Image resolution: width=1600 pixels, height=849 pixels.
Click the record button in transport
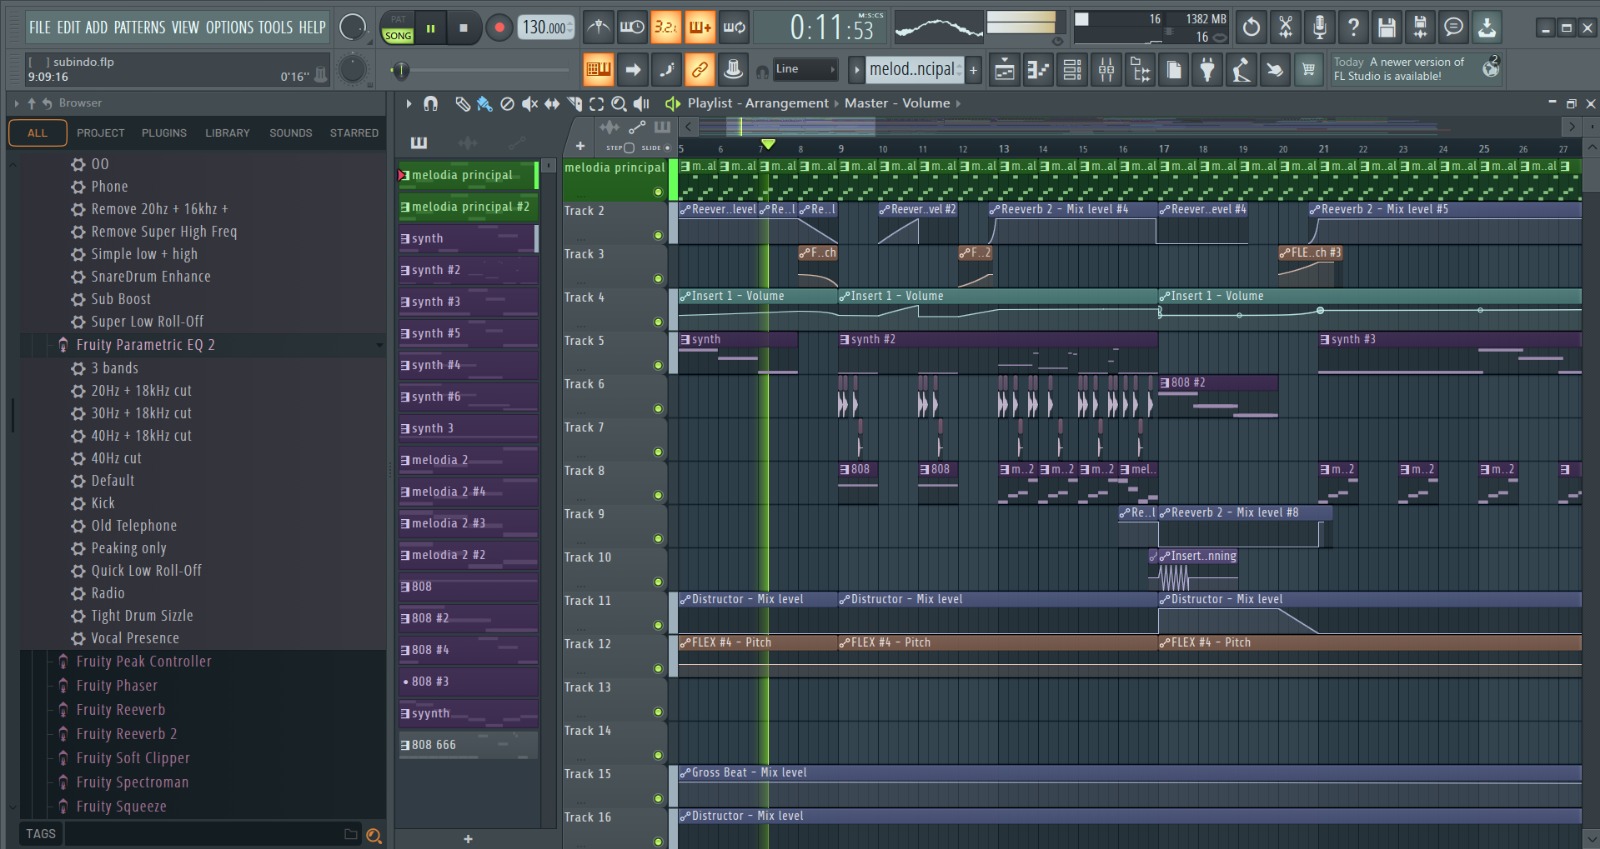click(x=499, y=28)
